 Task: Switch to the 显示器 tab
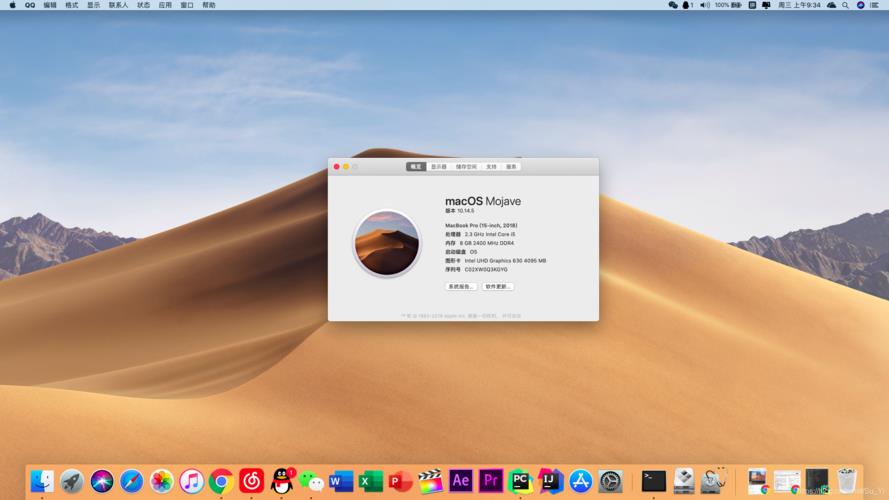point(439,167)
